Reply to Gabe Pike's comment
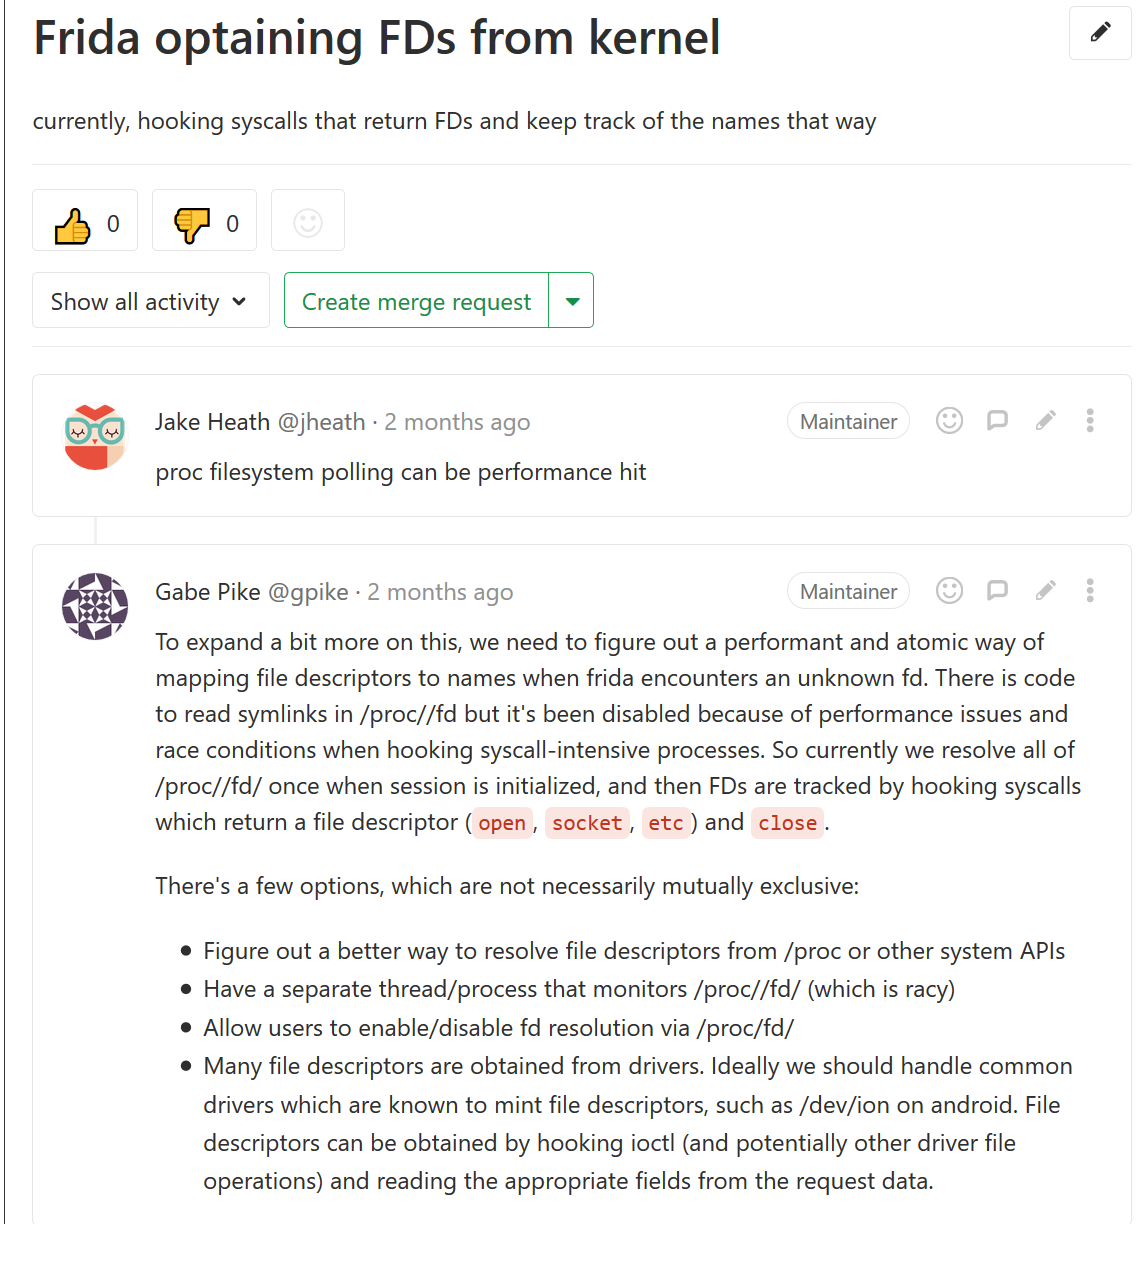Image resolution: width=1140 pixels, height=1288 pixels. pyautogui.click(x=997, y=591)
